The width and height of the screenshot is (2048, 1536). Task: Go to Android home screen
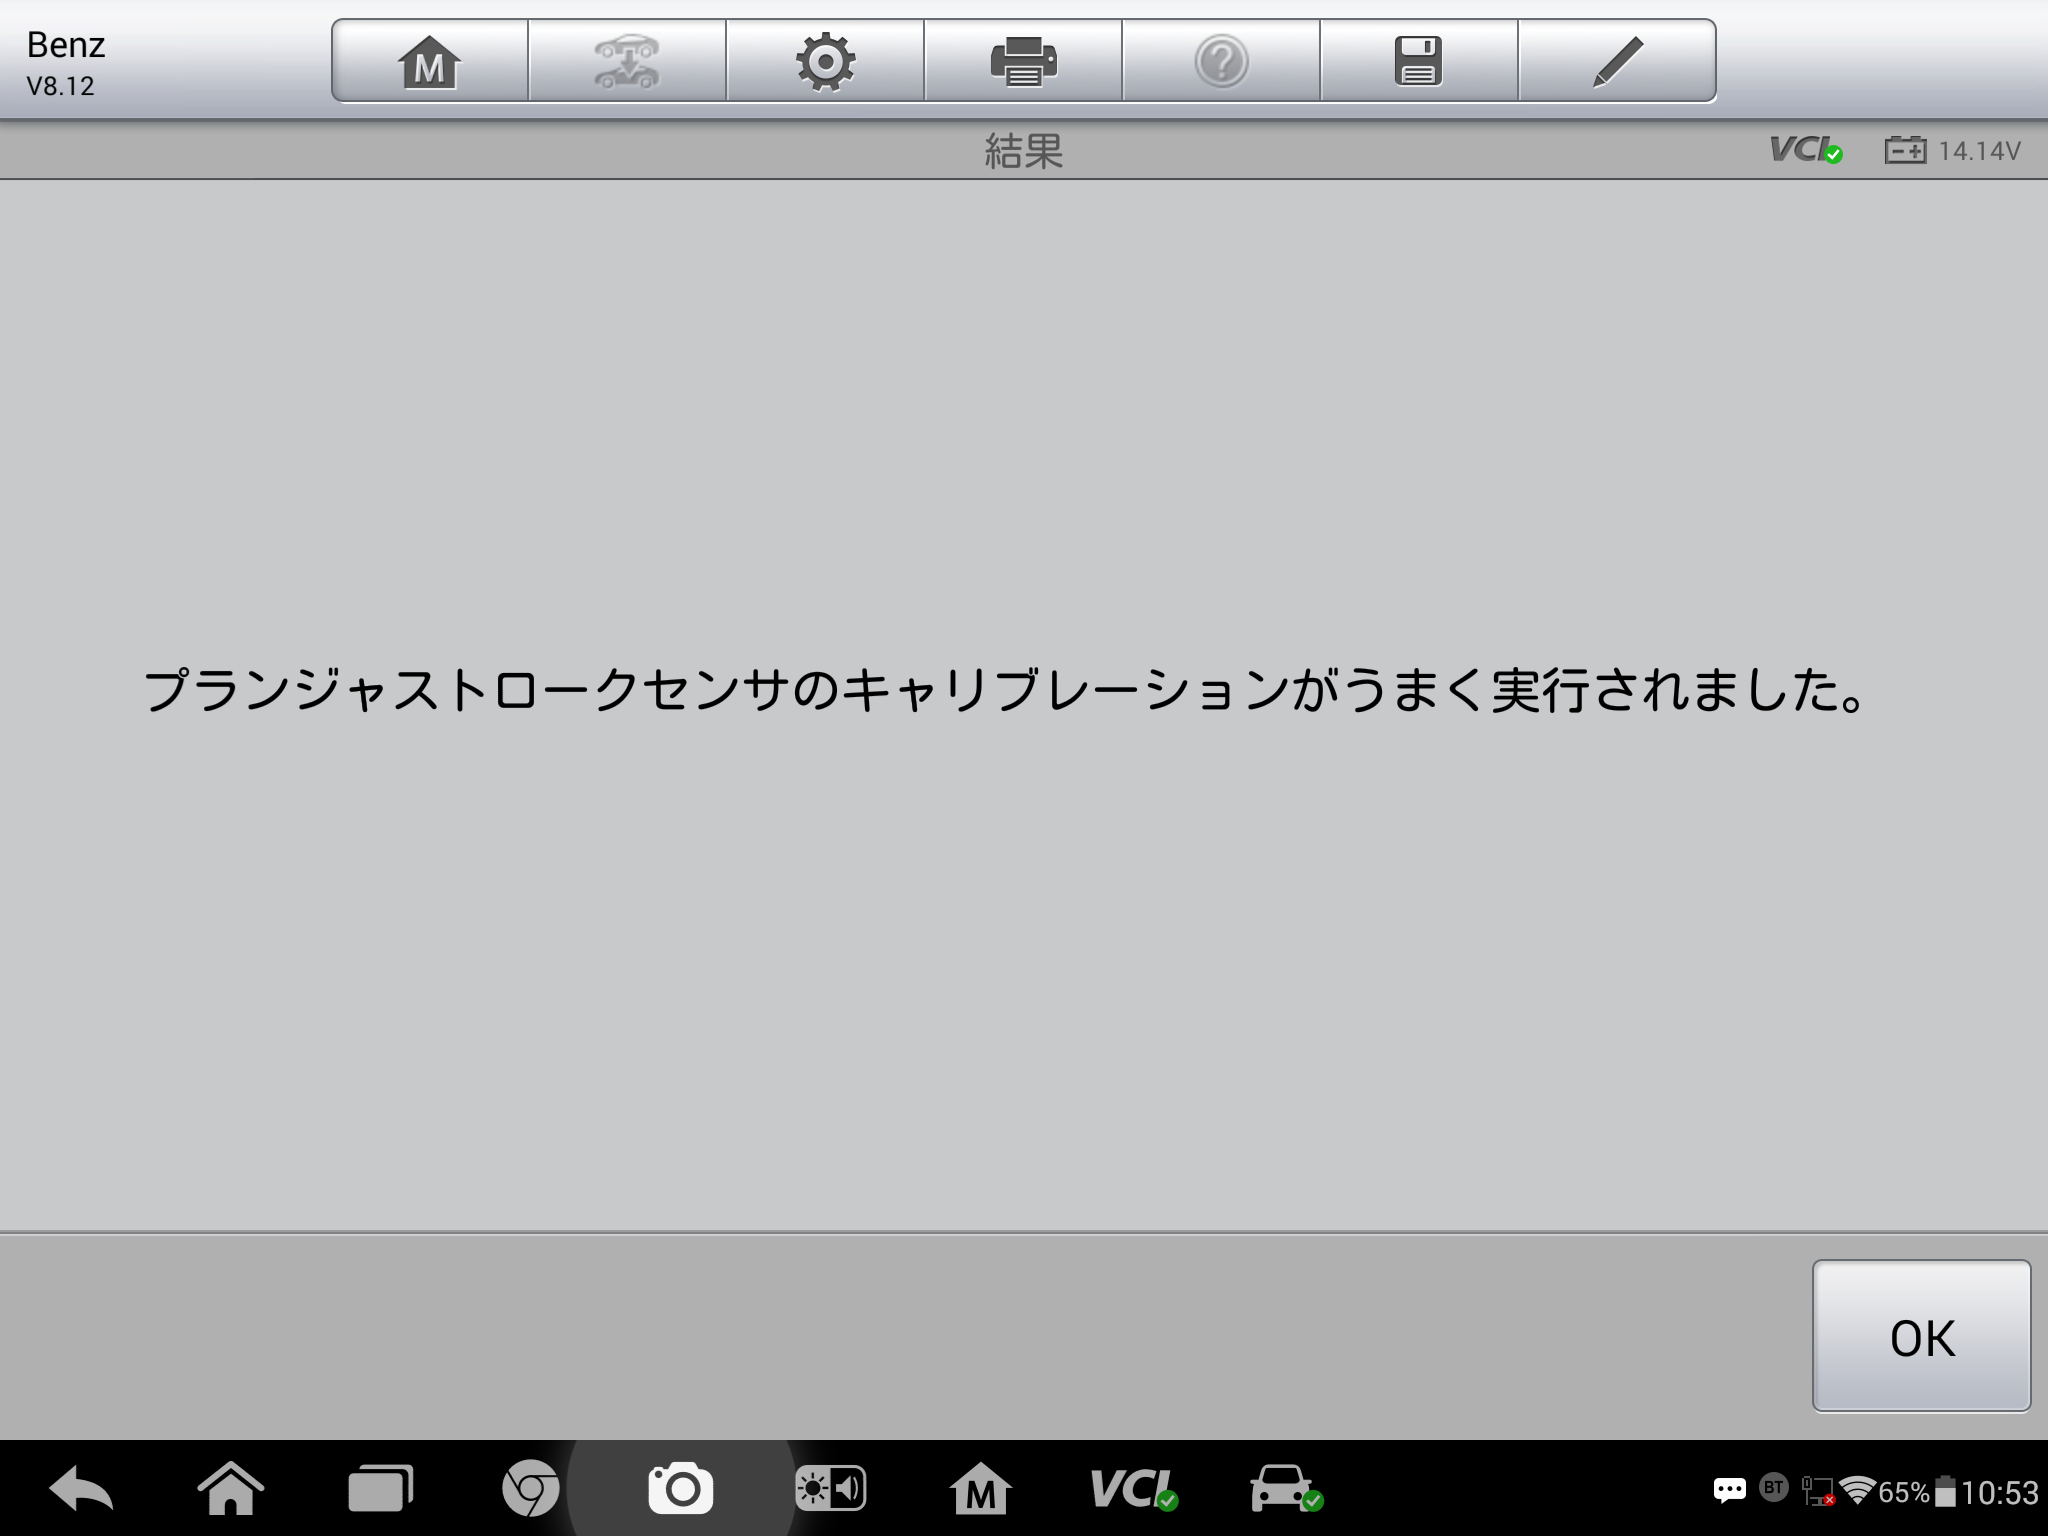pos(231,1490)
